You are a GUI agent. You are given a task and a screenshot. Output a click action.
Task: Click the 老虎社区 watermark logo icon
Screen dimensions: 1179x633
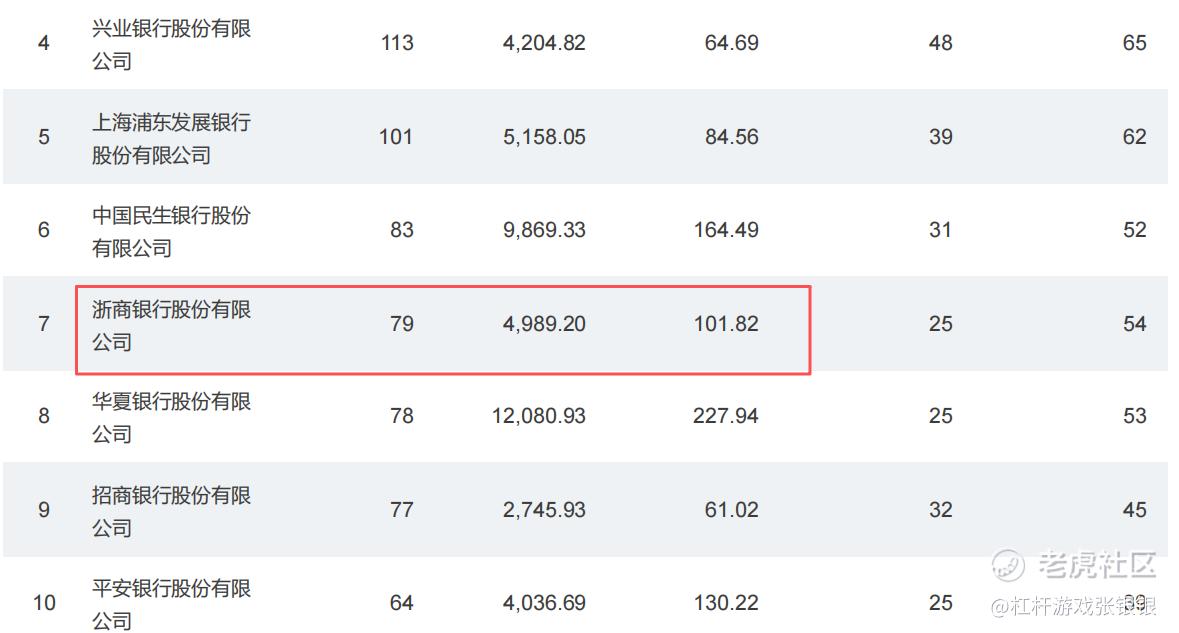(x=1008, y=565)
